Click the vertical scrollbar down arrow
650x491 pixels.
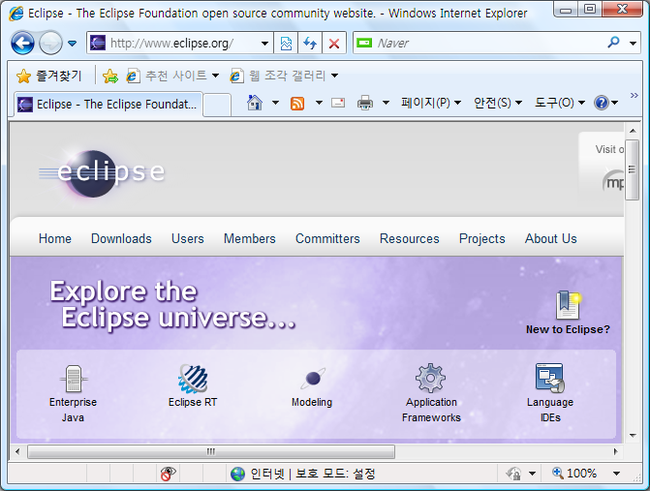pos(633,435)
